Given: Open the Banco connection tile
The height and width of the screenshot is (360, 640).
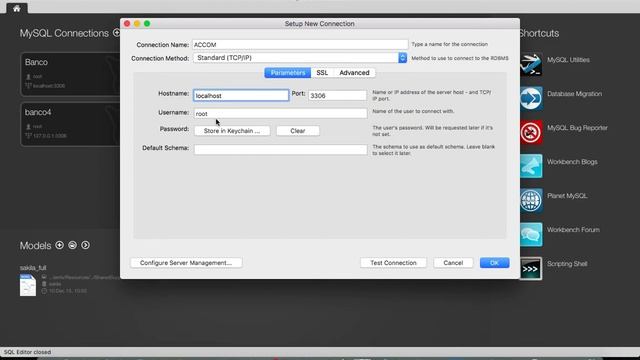Looking at the screenshot, I should 70,74.
